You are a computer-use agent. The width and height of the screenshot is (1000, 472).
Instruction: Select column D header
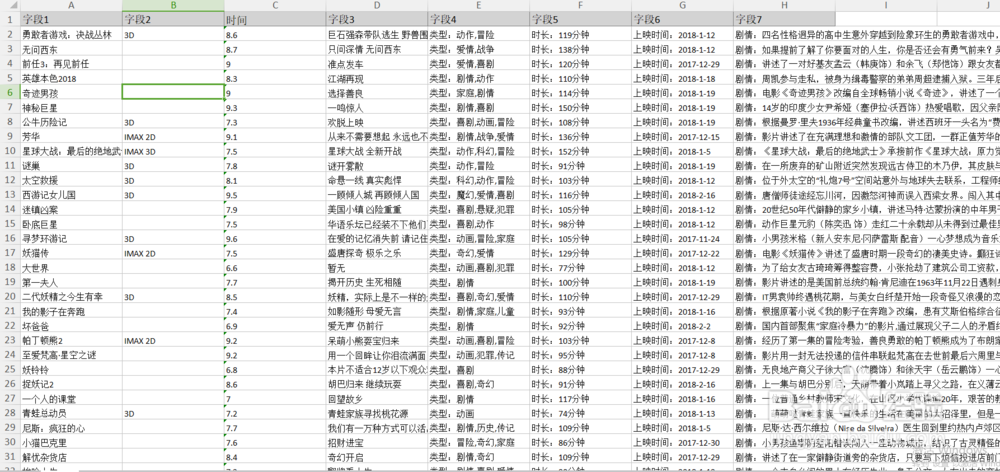click(377, 5)
